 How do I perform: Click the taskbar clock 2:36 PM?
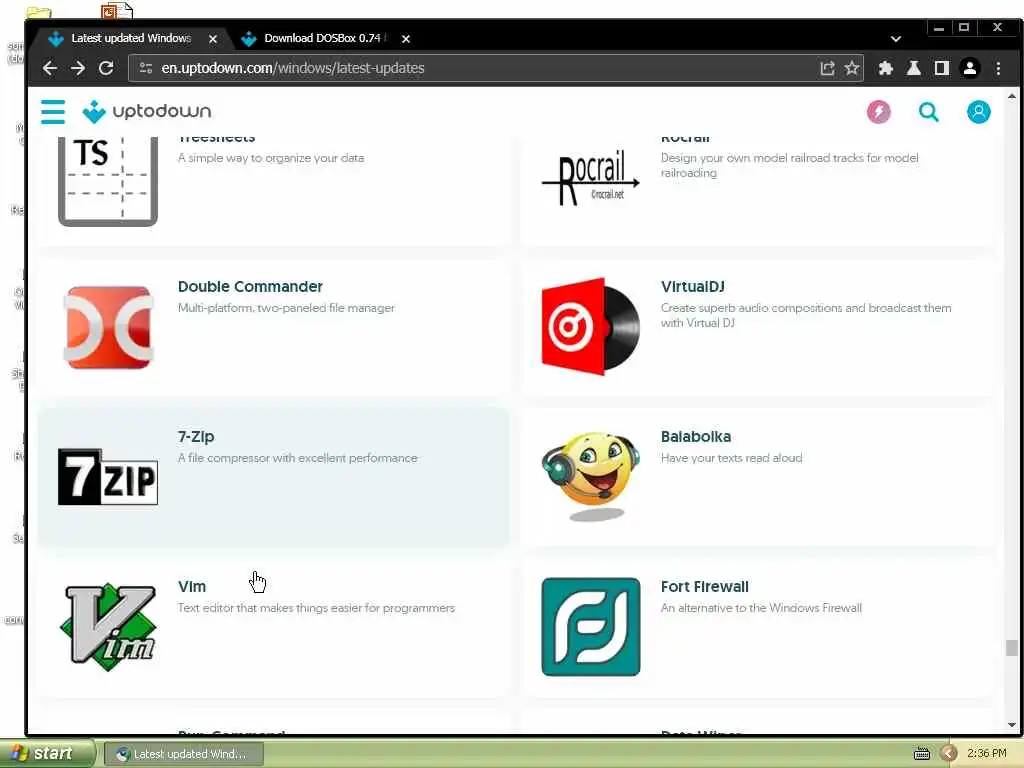pyautogui.click(x=987, y=754)
